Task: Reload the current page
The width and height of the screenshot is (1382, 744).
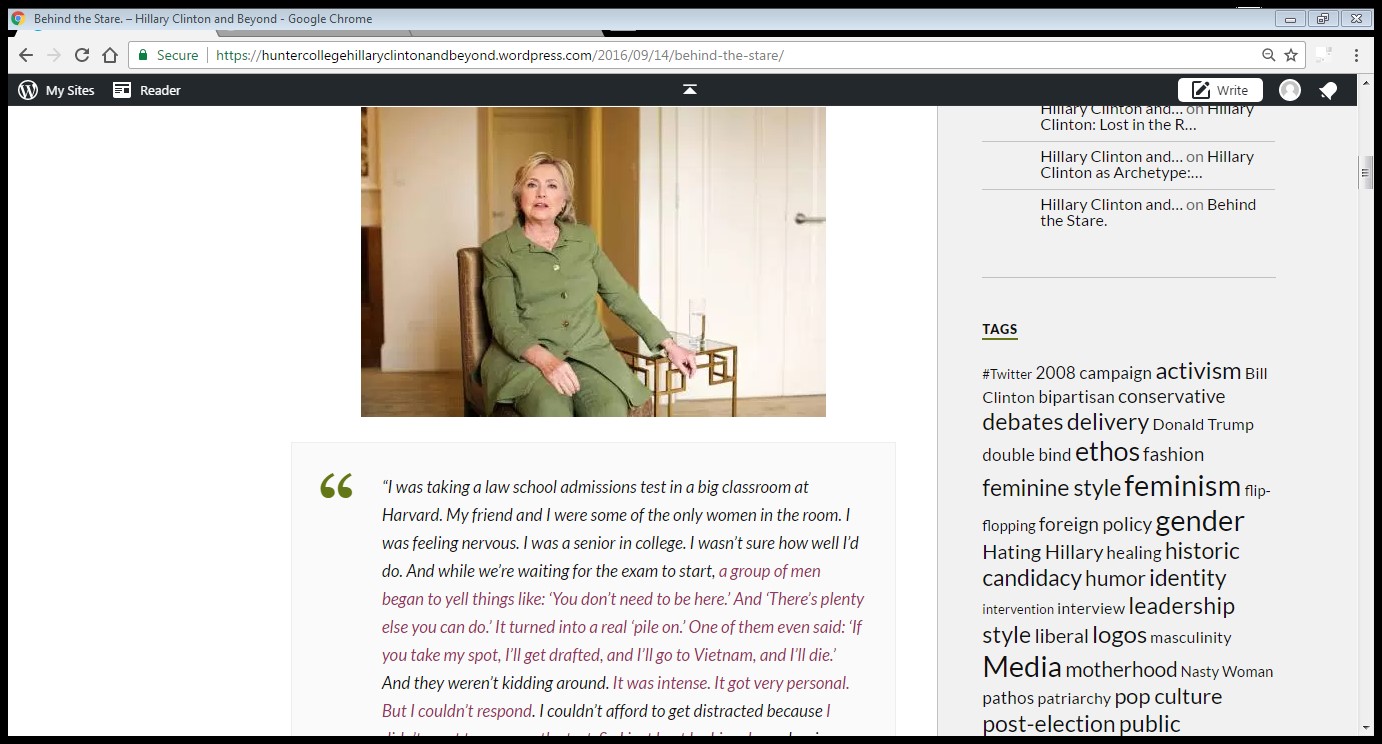Action: point(82,55)
